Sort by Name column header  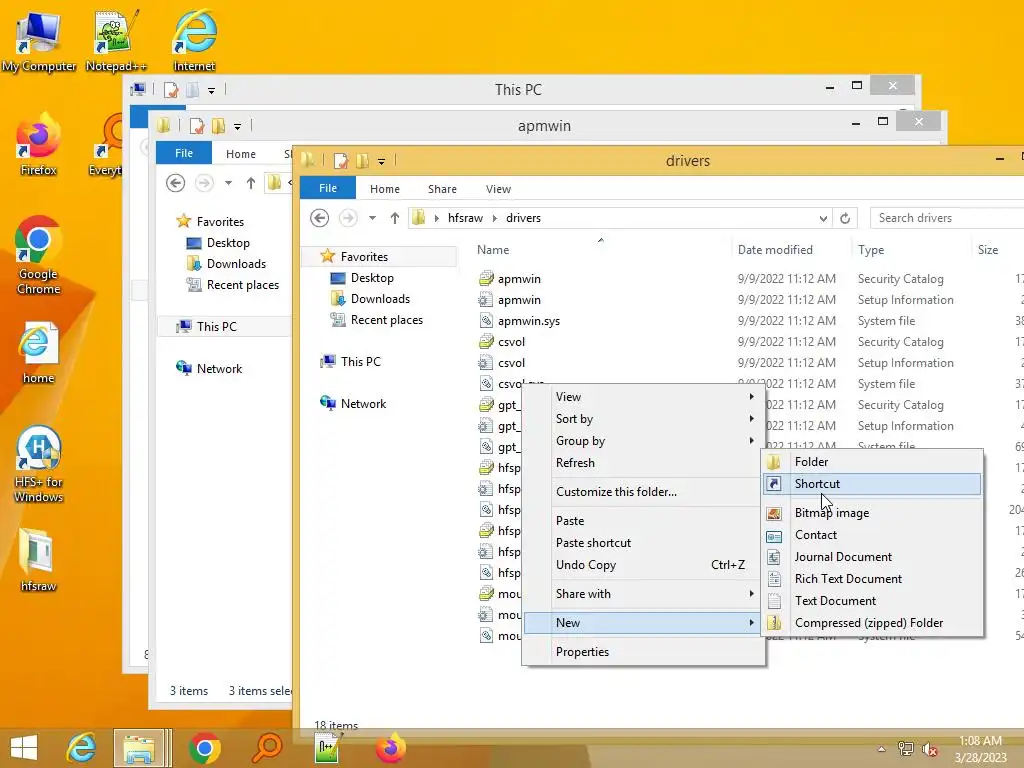click(x=493, y=249)
